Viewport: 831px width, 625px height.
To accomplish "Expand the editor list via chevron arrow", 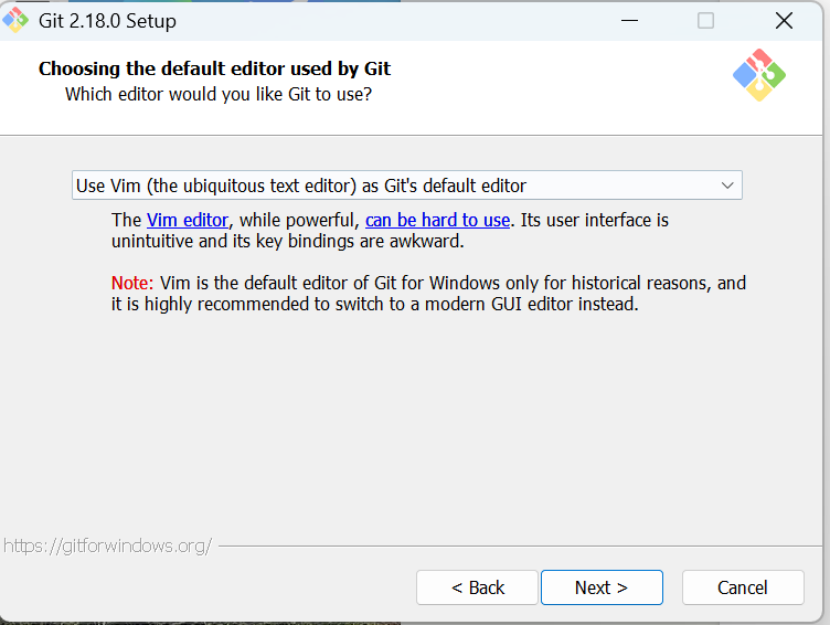I will [727, 186].
